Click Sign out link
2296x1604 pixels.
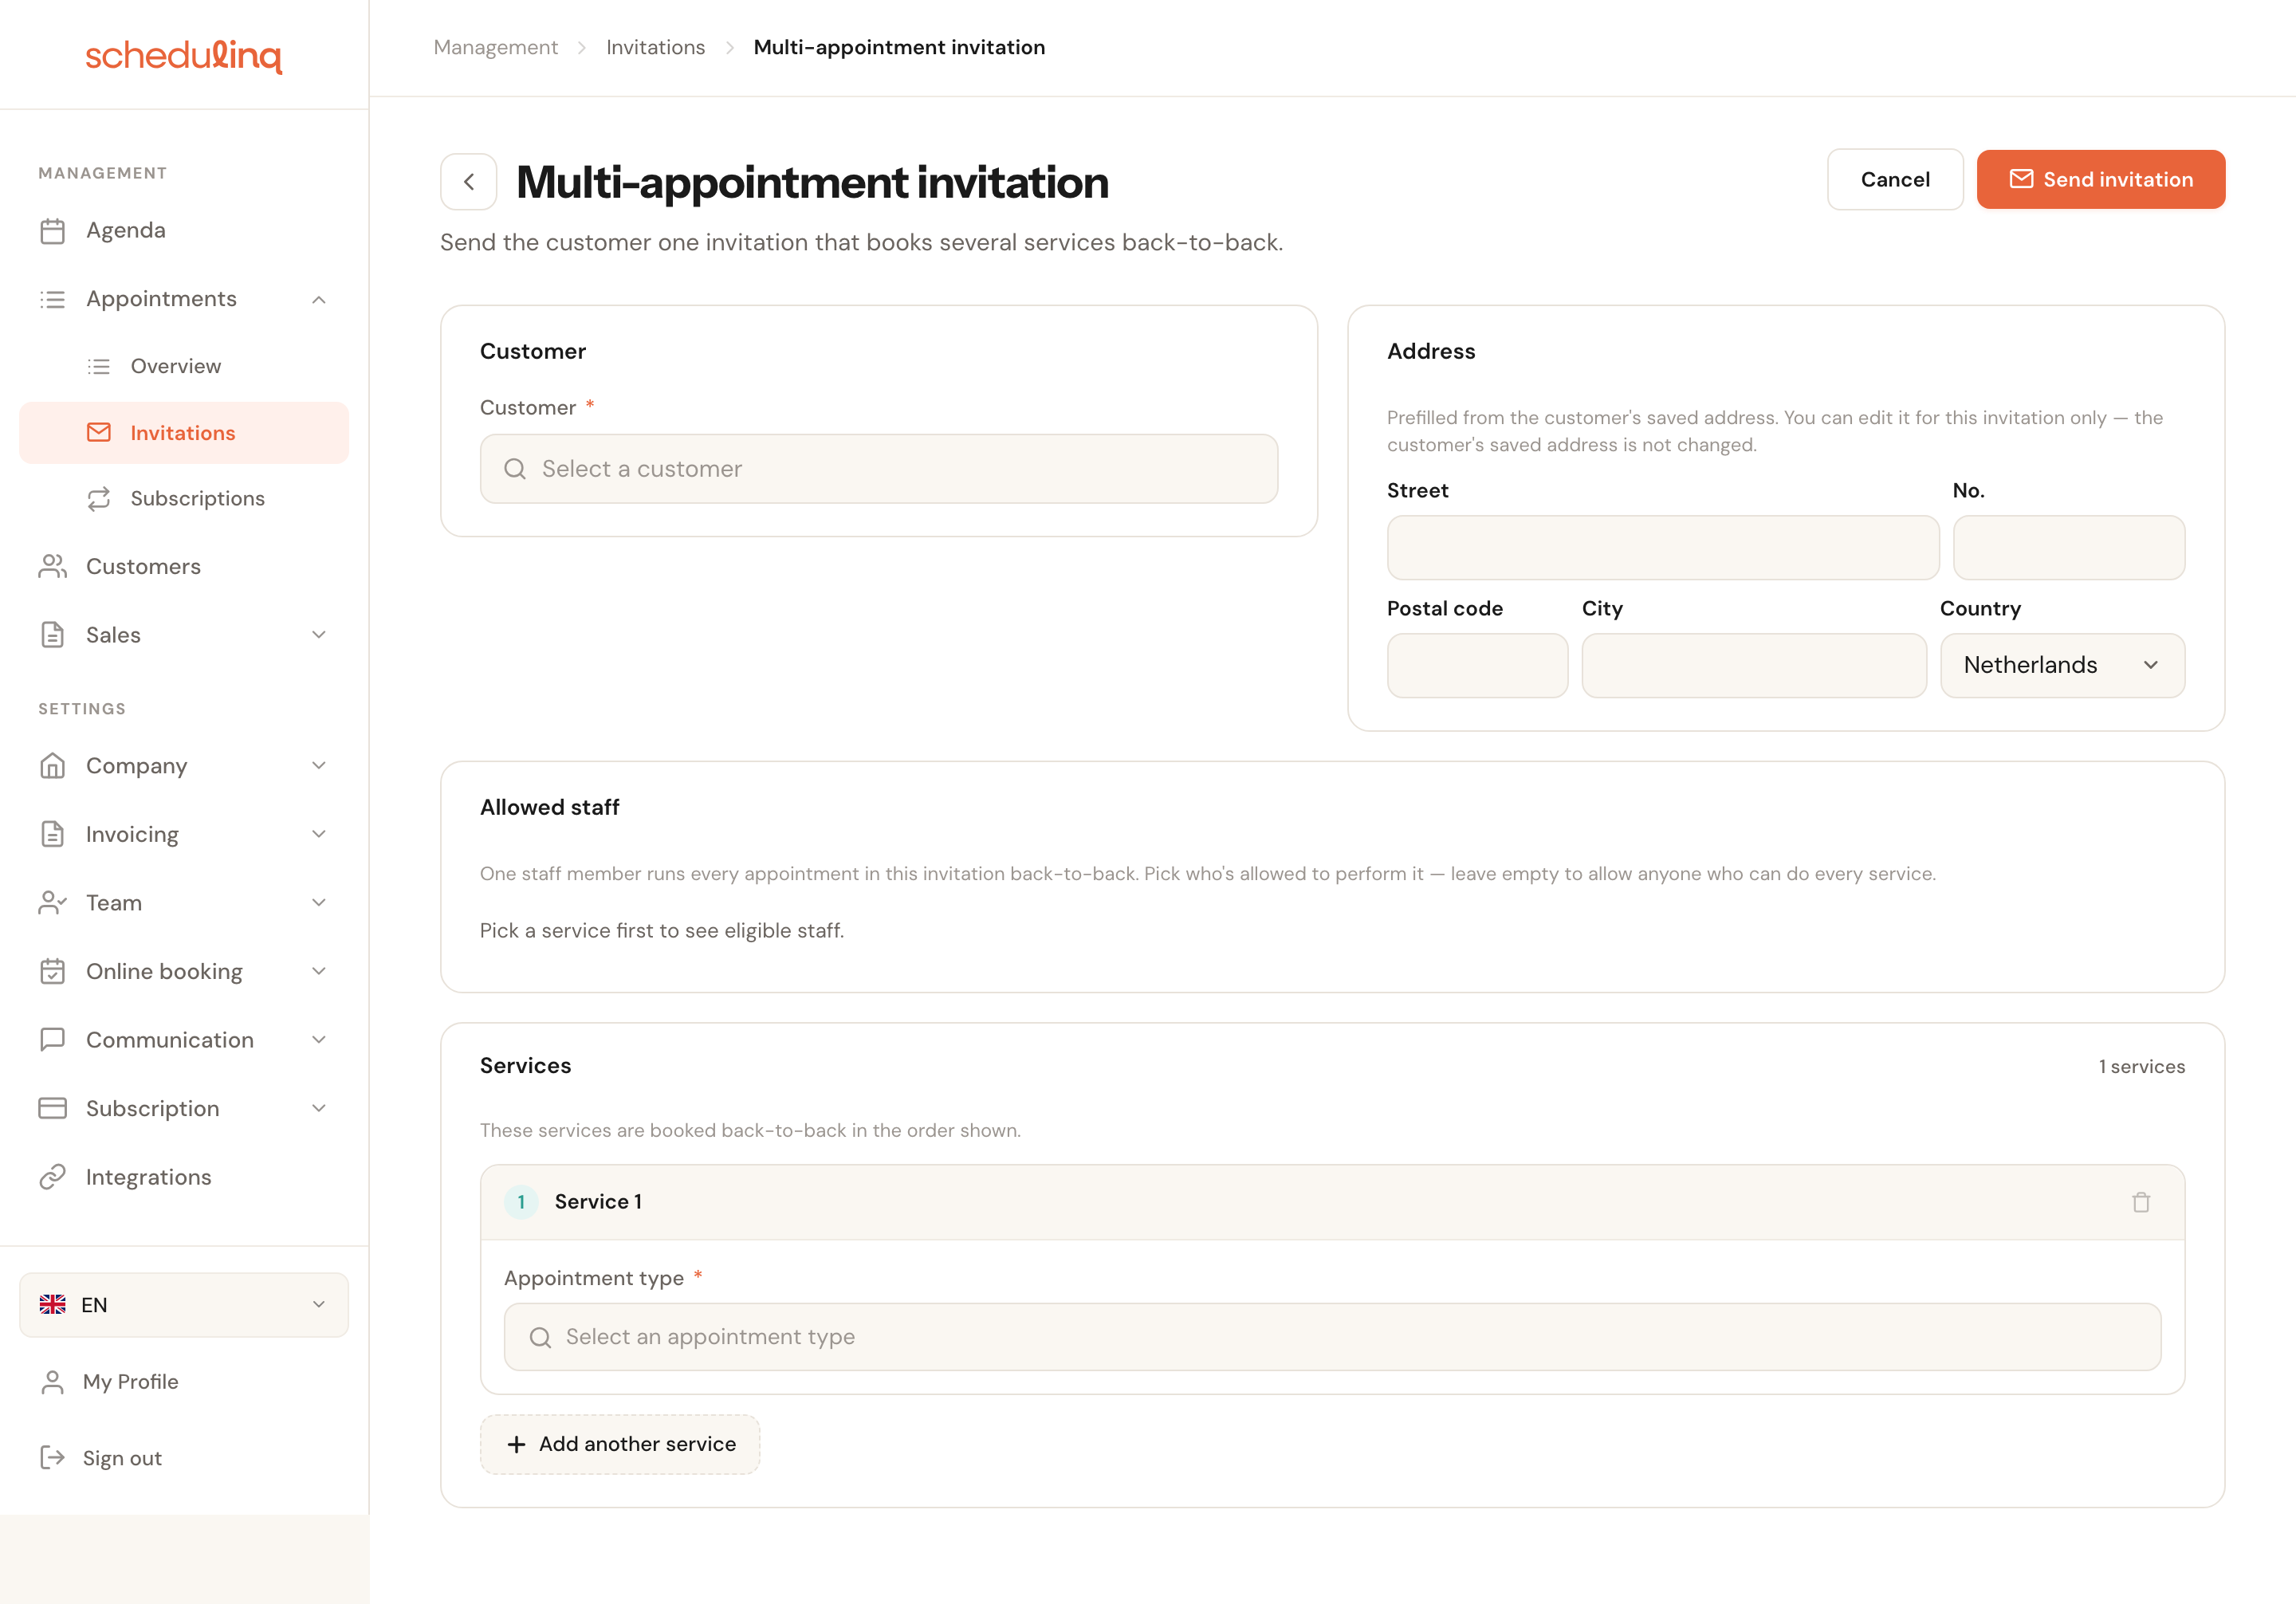pos(184,1458)
